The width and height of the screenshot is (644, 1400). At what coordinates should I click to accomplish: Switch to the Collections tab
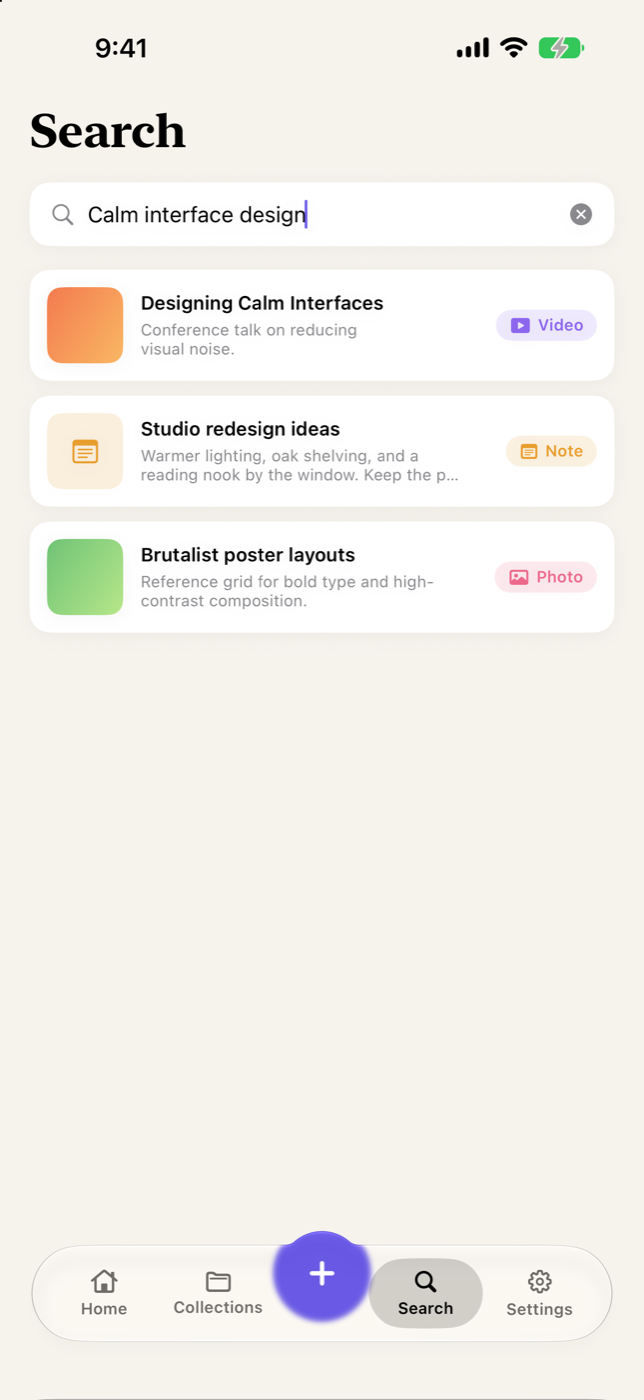[x=218, y=1293]
